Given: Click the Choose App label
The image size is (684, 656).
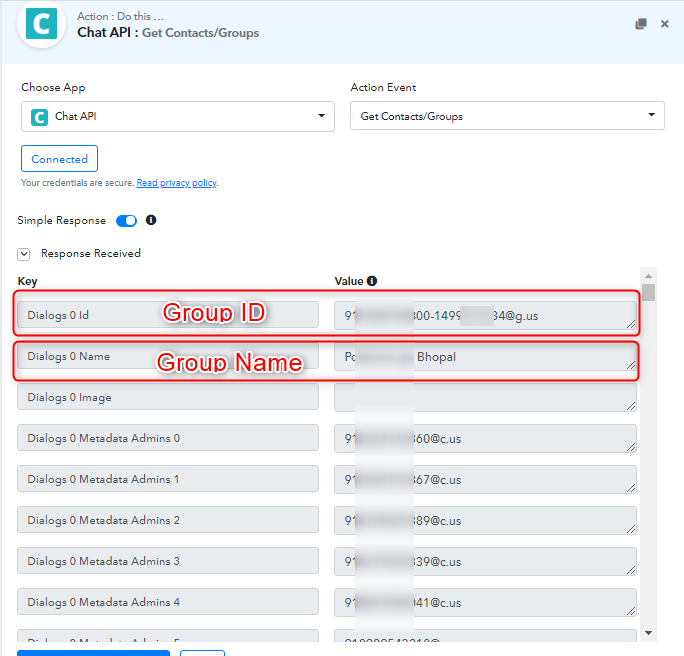Looking at the screenshot, I should point(53,87).
